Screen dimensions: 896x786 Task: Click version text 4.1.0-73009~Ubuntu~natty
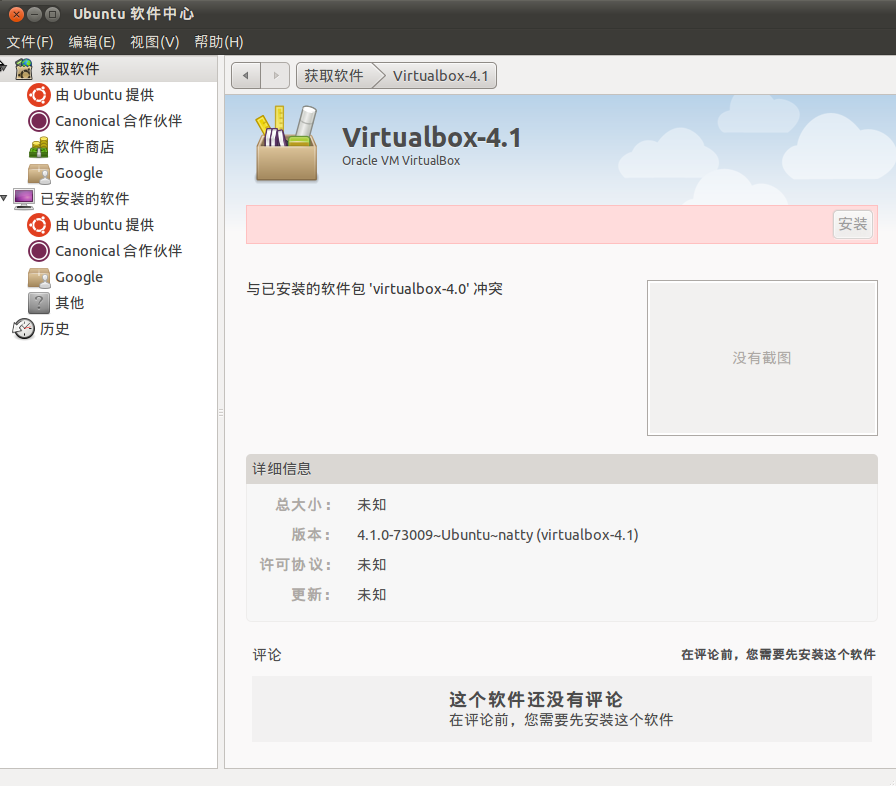pos(498,535)
